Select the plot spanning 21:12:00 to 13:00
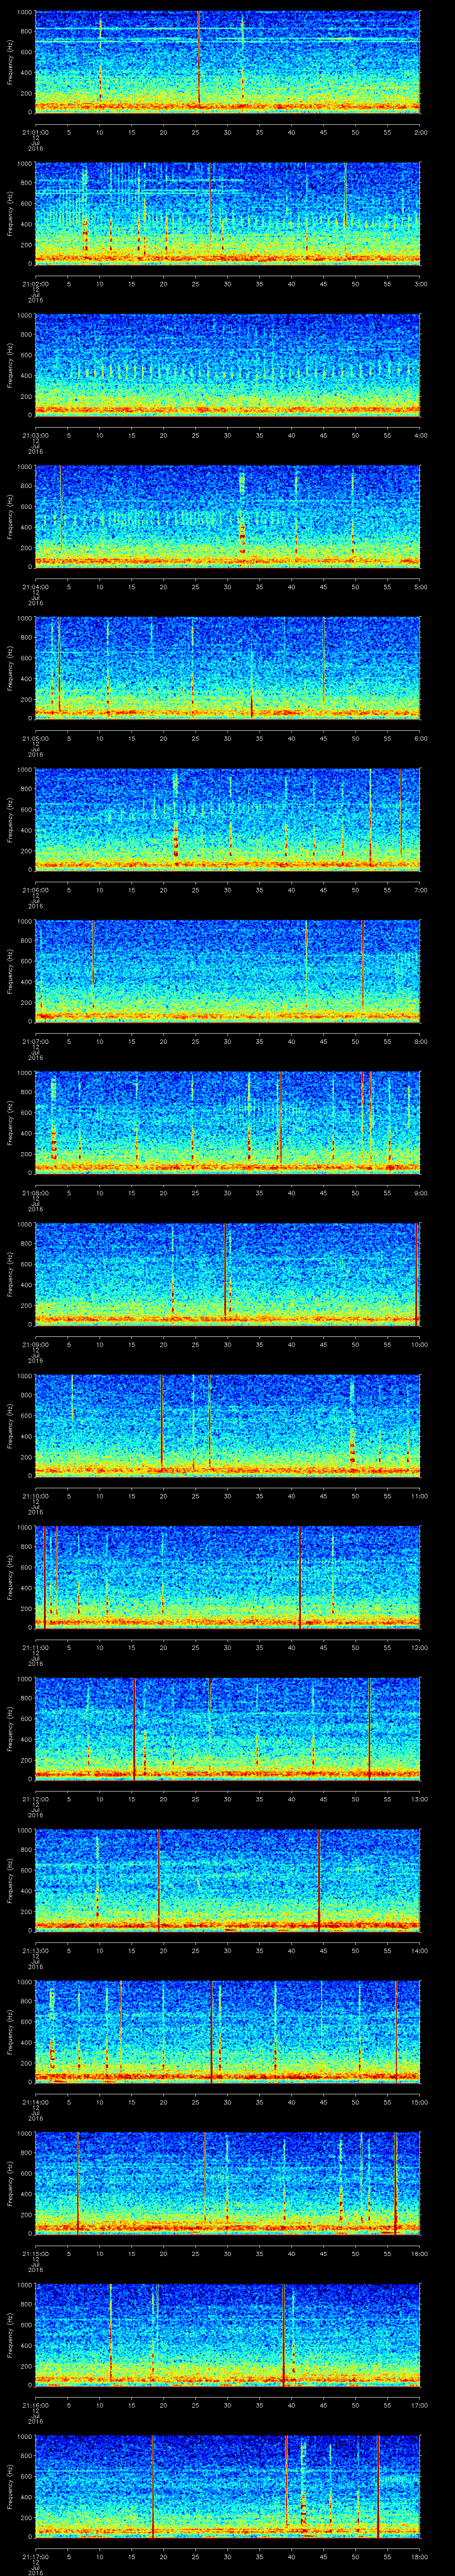Screen dimensions: 455x2576 (227, 1729)
